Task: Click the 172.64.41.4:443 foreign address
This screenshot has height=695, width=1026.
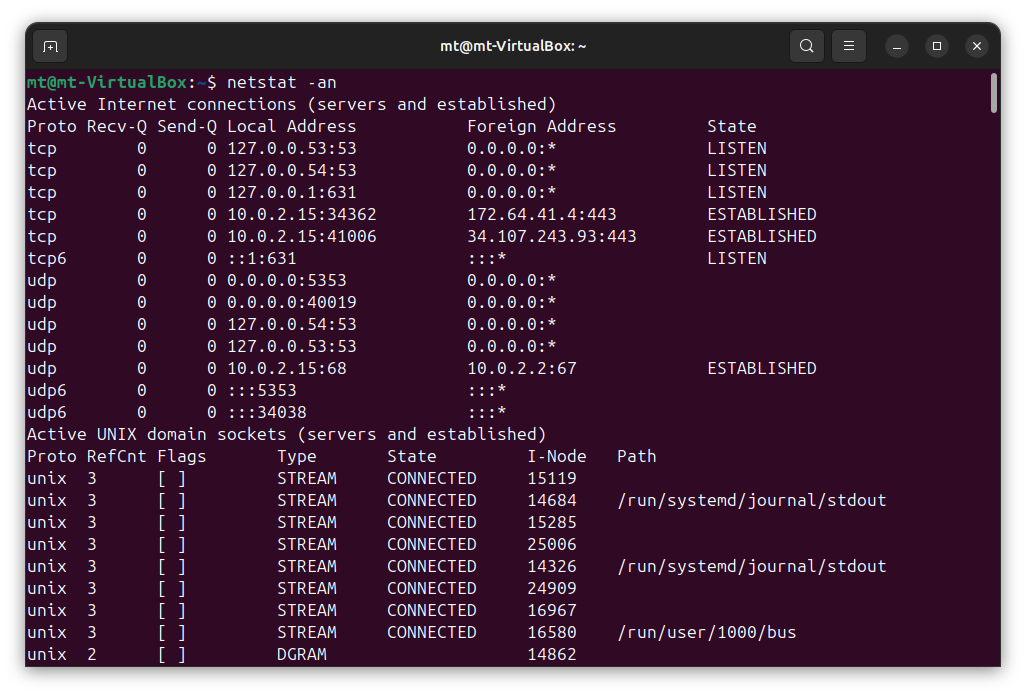Action: 541,214
